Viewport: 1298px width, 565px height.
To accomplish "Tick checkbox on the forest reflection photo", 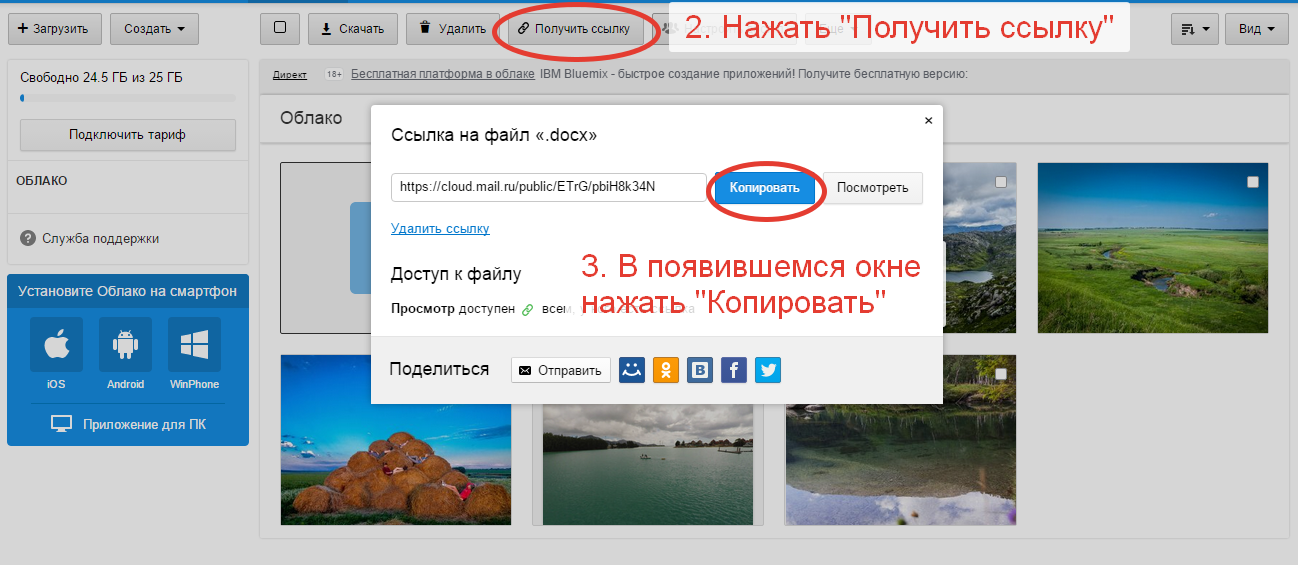I will click(x=1001, y=373).
